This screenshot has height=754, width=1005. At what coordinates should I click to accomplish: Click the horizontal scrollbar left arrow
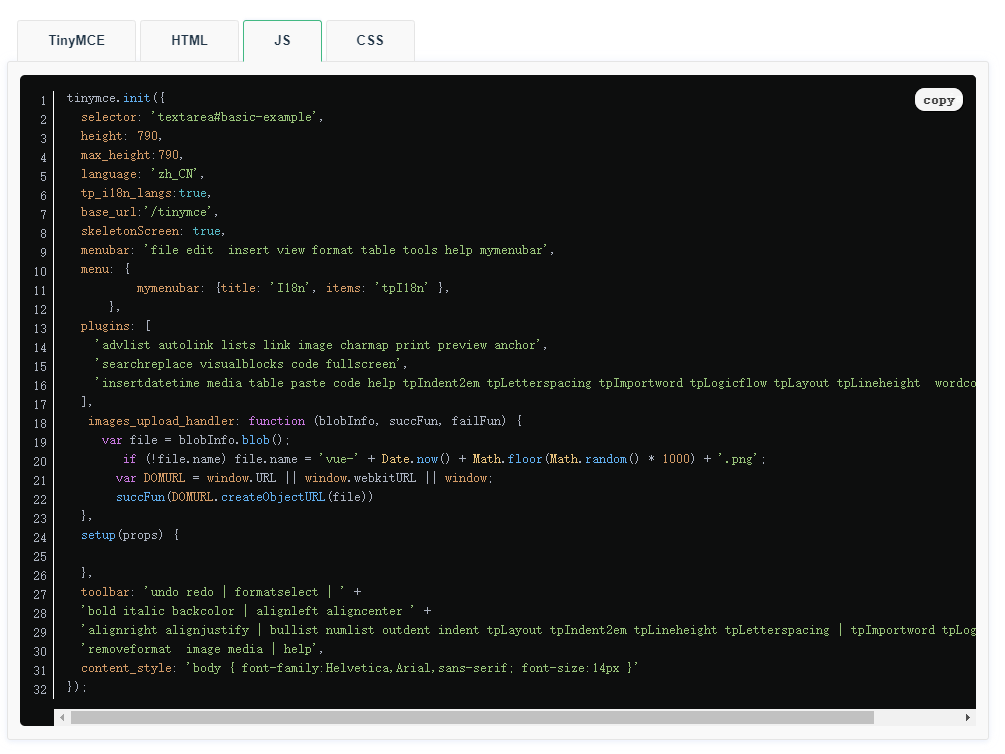pos(62,717)
